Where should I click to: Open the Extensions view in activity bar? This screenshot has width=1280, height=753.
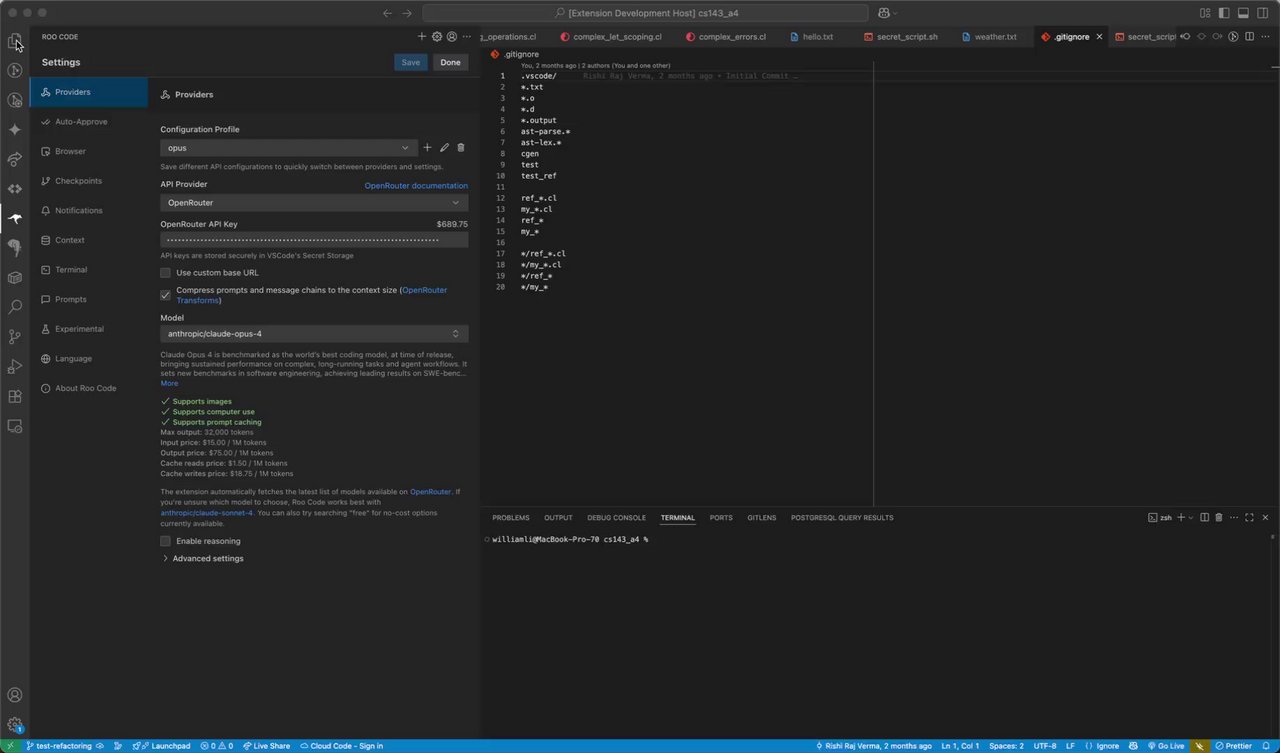pyautogui.click(x=15, y=396)
